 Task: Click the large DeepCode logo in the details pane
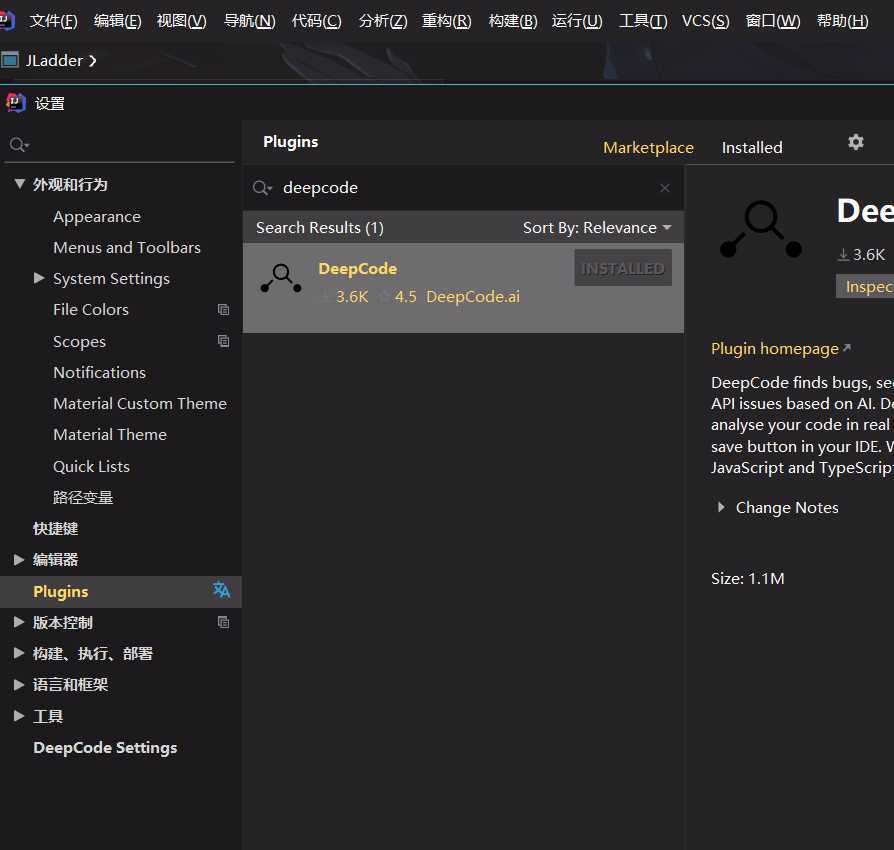[761, 229]
